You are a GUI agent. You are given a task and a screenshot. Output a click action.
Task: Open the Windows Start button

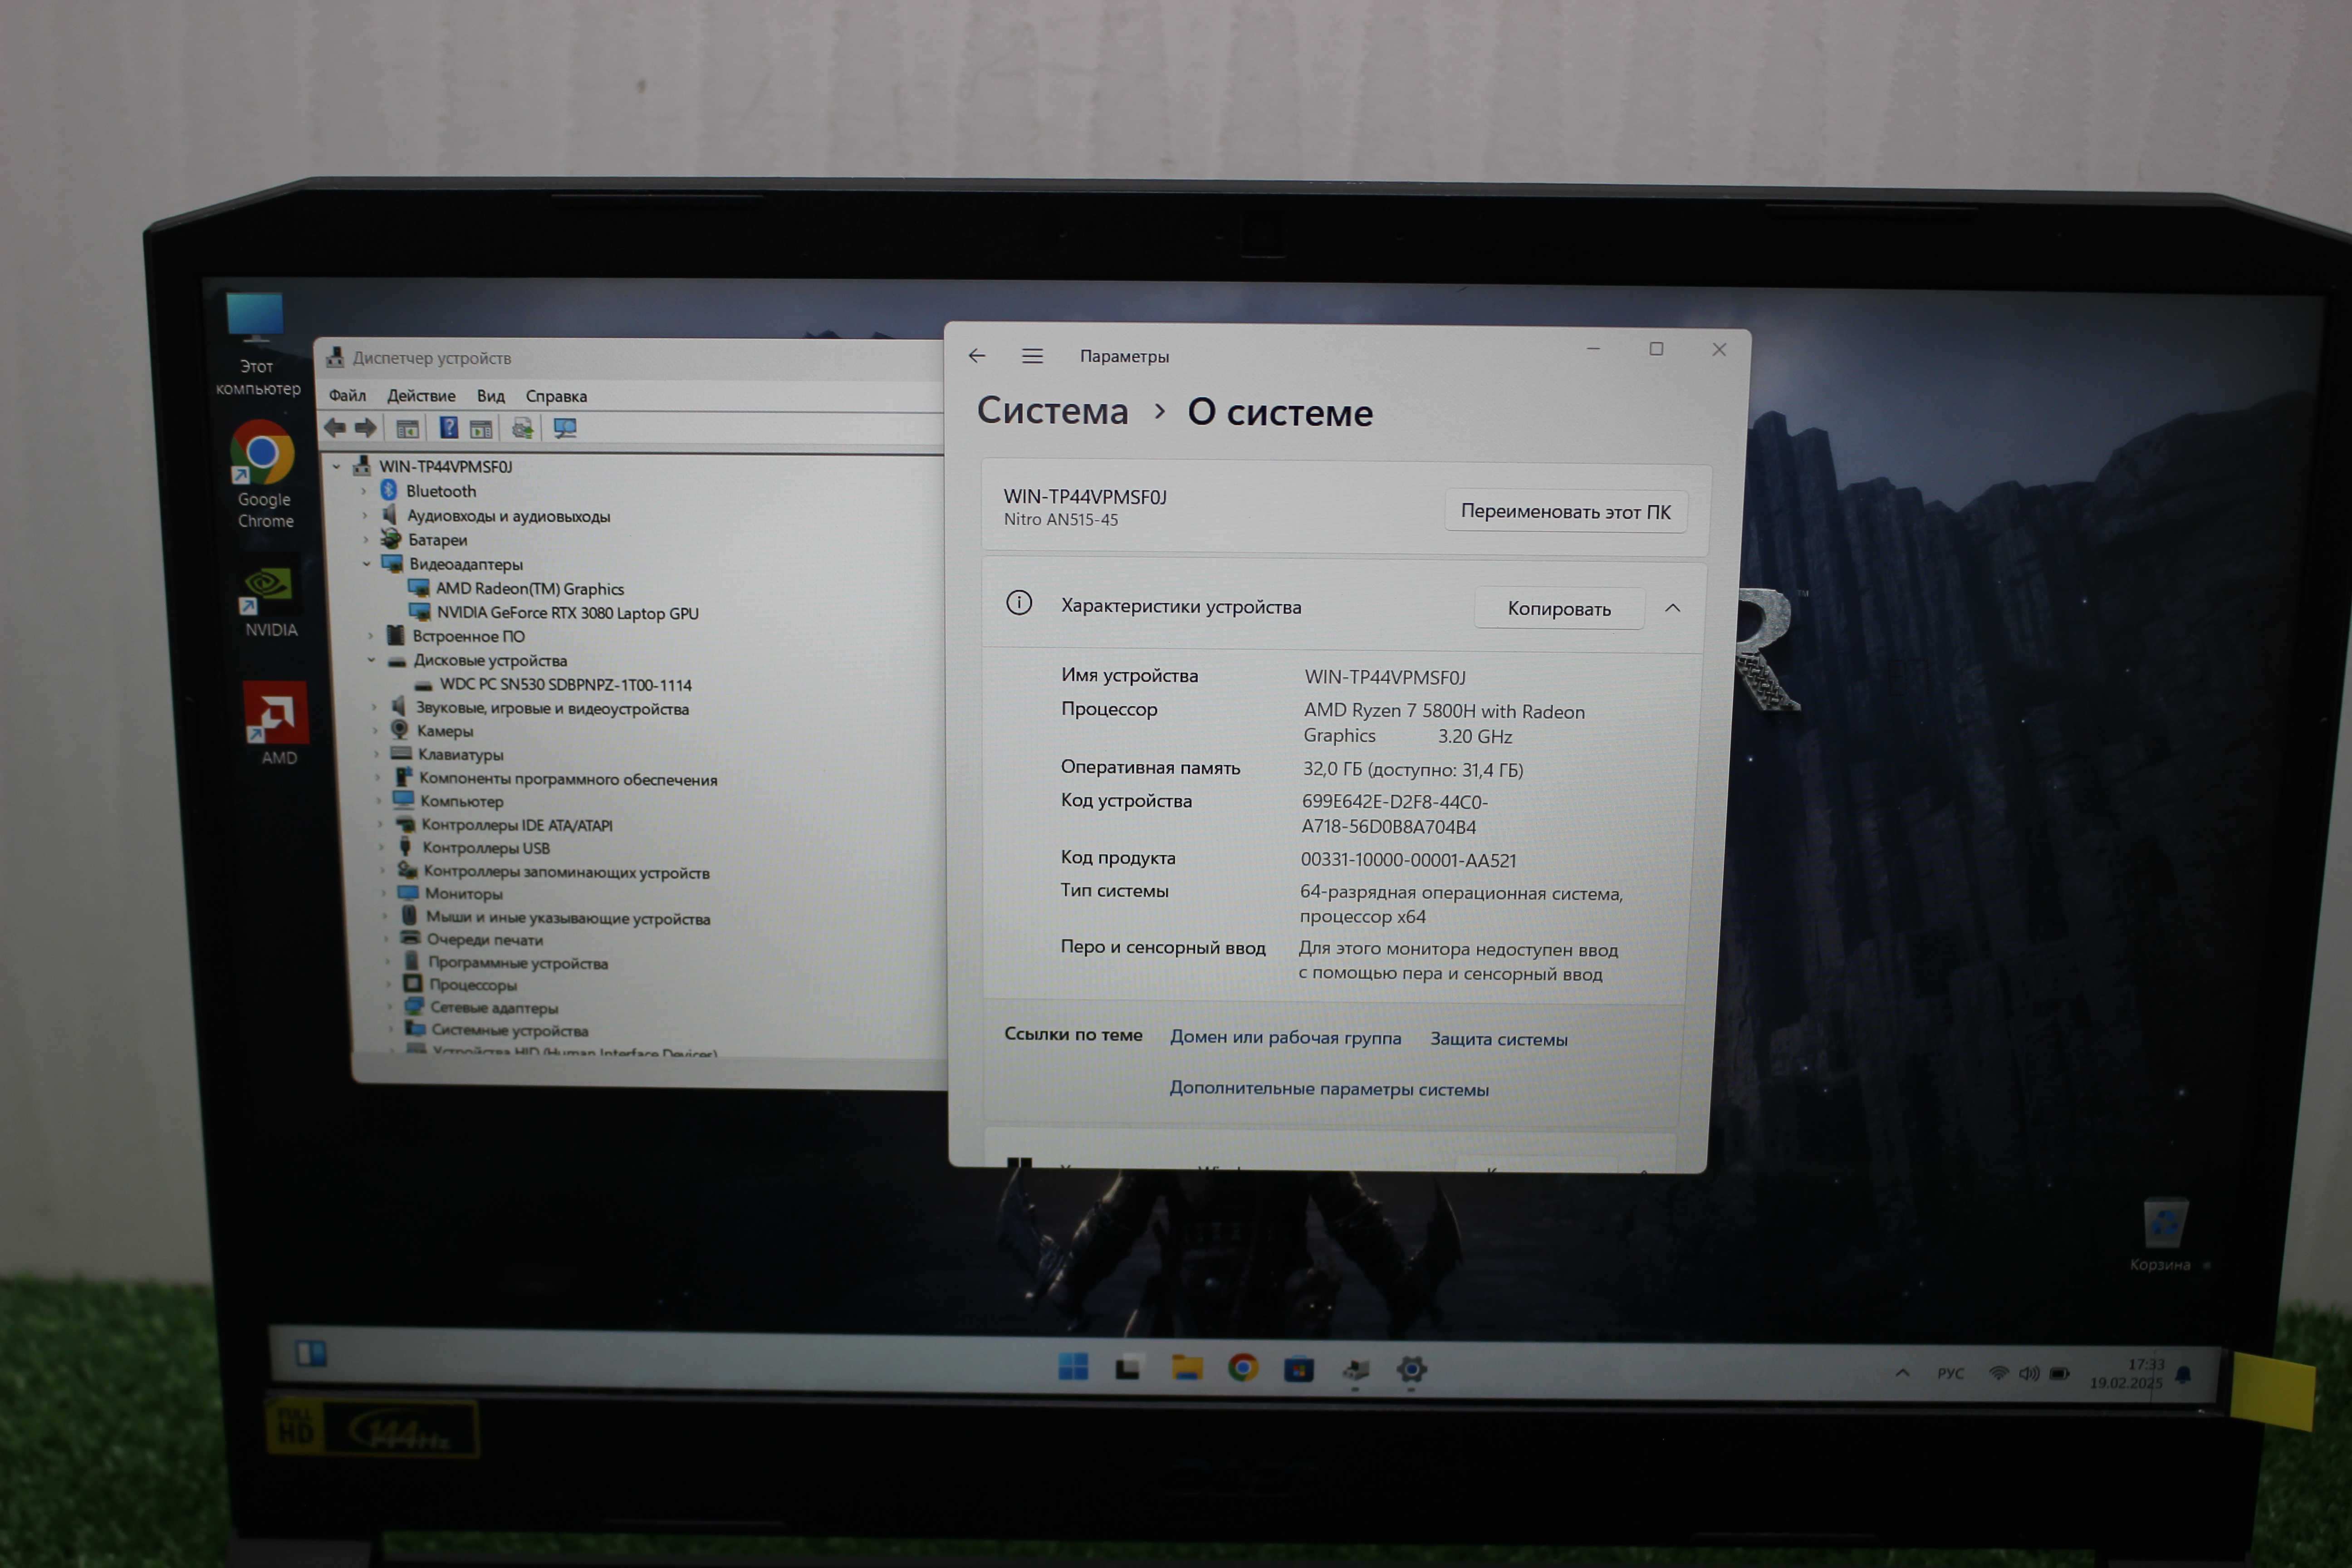(x=1073, y=1367)
